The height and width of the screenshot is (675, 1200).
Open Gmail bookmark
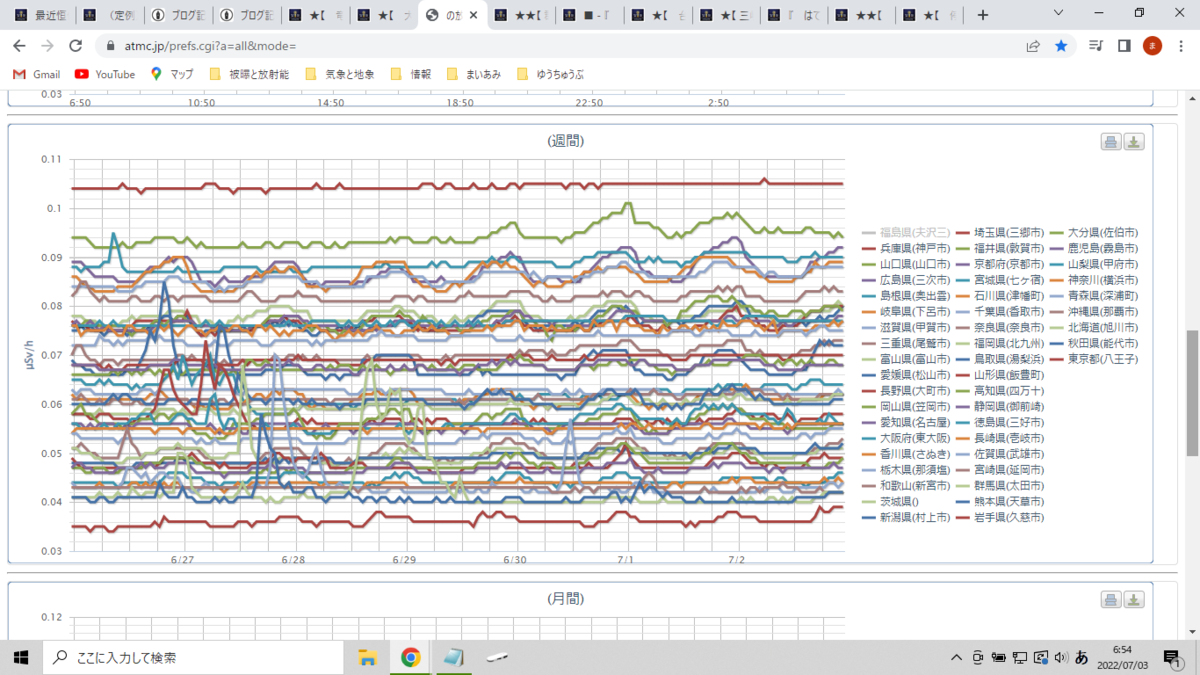pos(36,74)
